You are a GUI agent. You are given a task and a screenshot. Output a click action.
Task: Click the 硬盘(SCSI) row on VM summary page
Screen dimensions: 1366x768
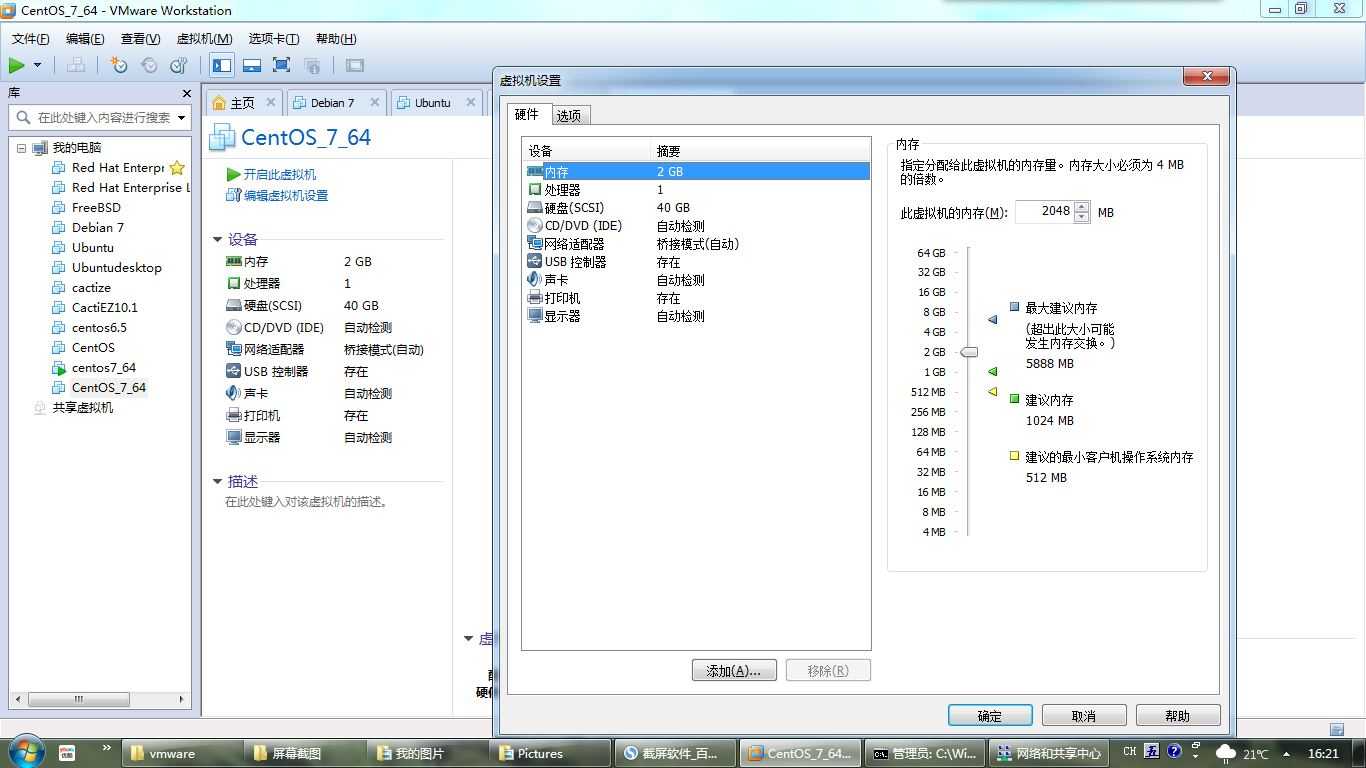point(303,305)
